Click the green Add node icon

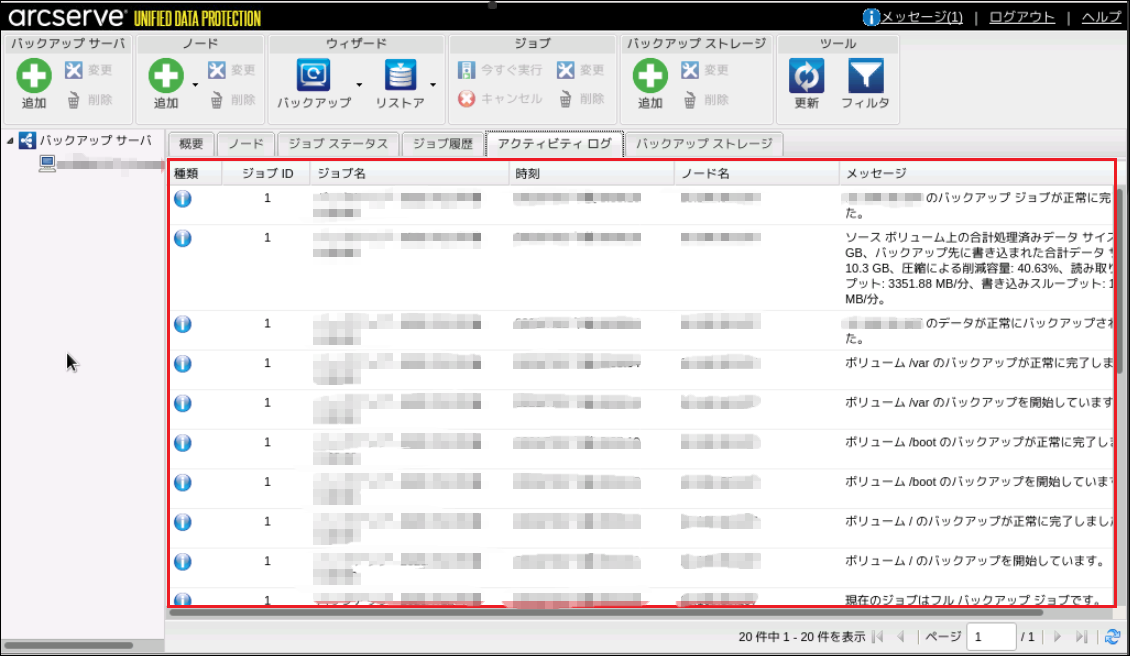(166, 76)
